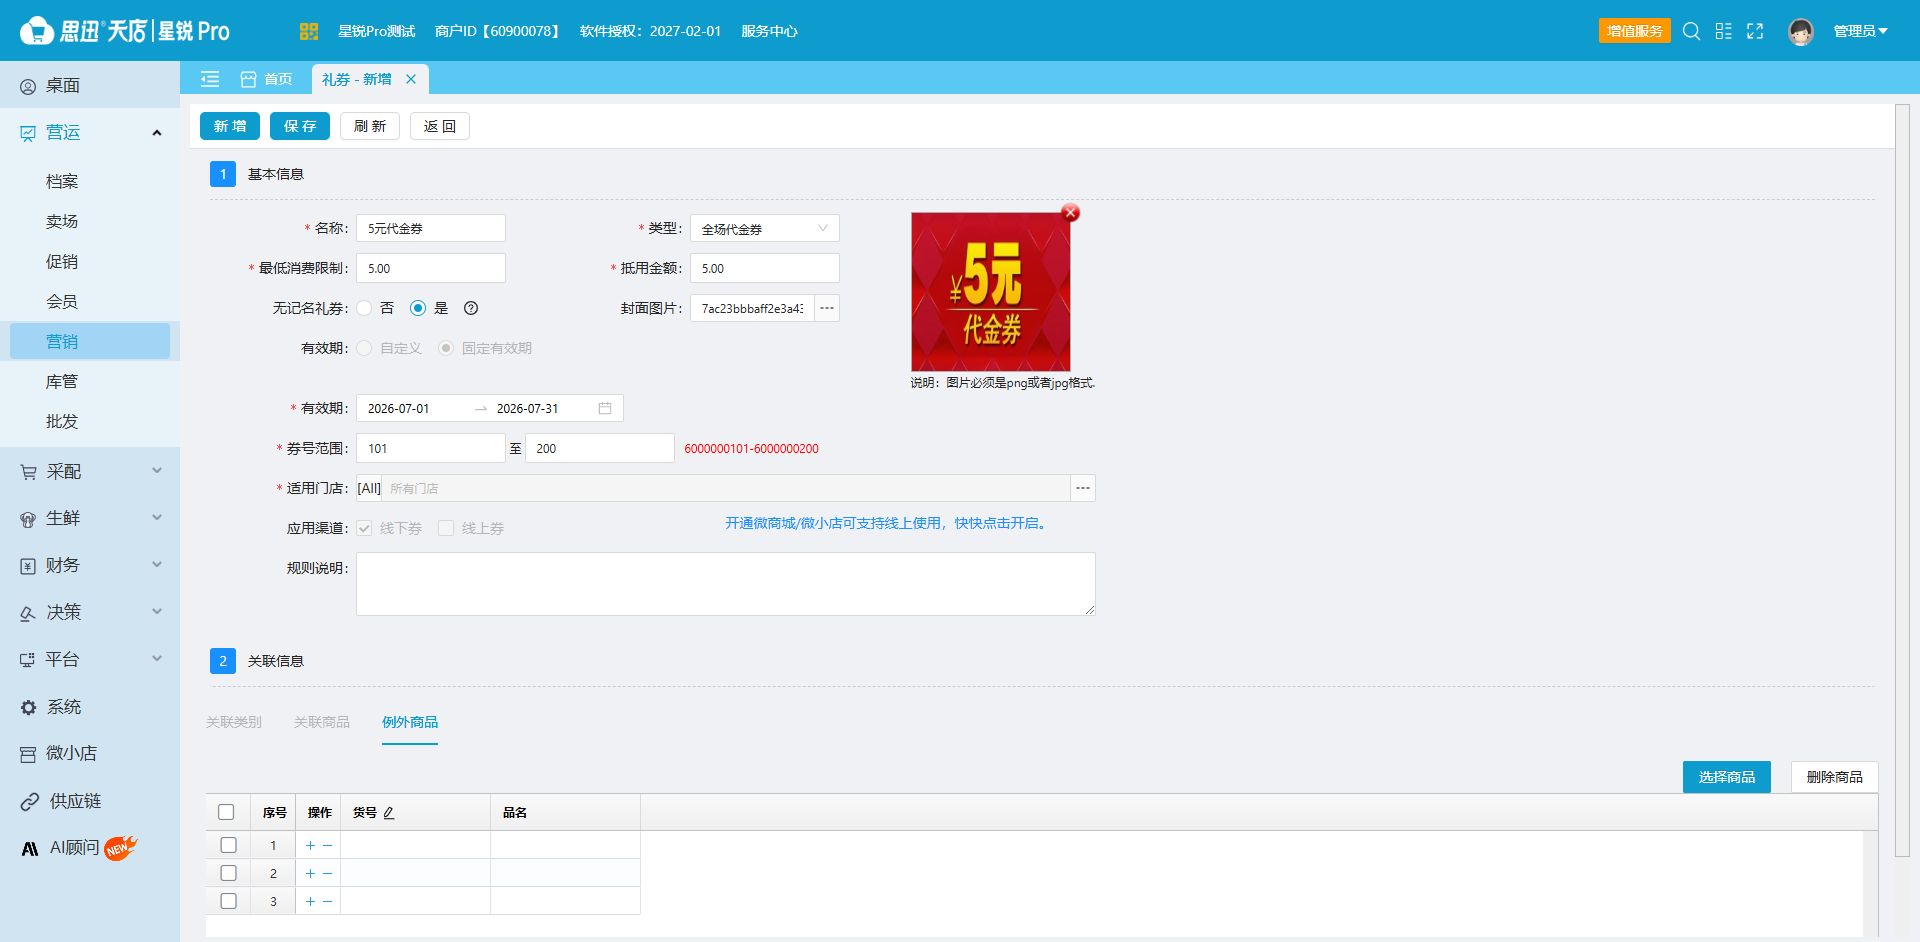Toggle the 线上券 checkbox
This screenshot has height=942, width=1920.
(x=446, y=528)
